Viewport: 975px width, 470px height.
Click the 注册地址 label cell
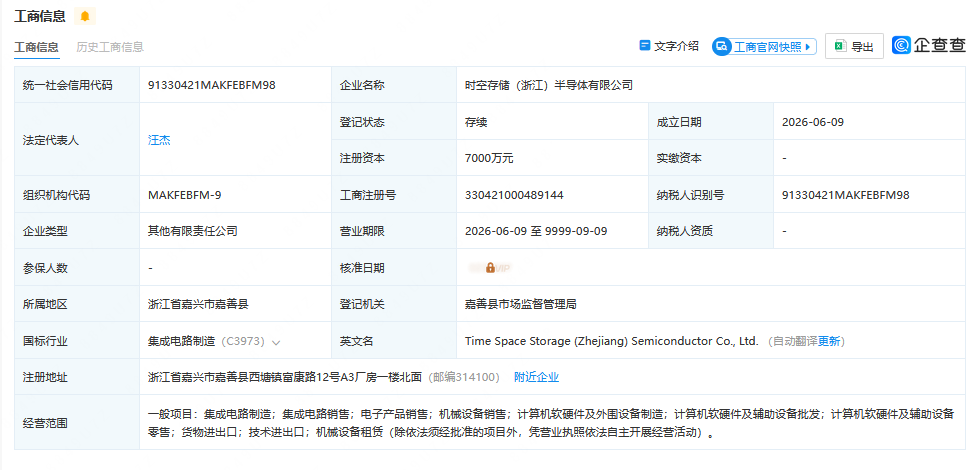(x=77, y=377)
